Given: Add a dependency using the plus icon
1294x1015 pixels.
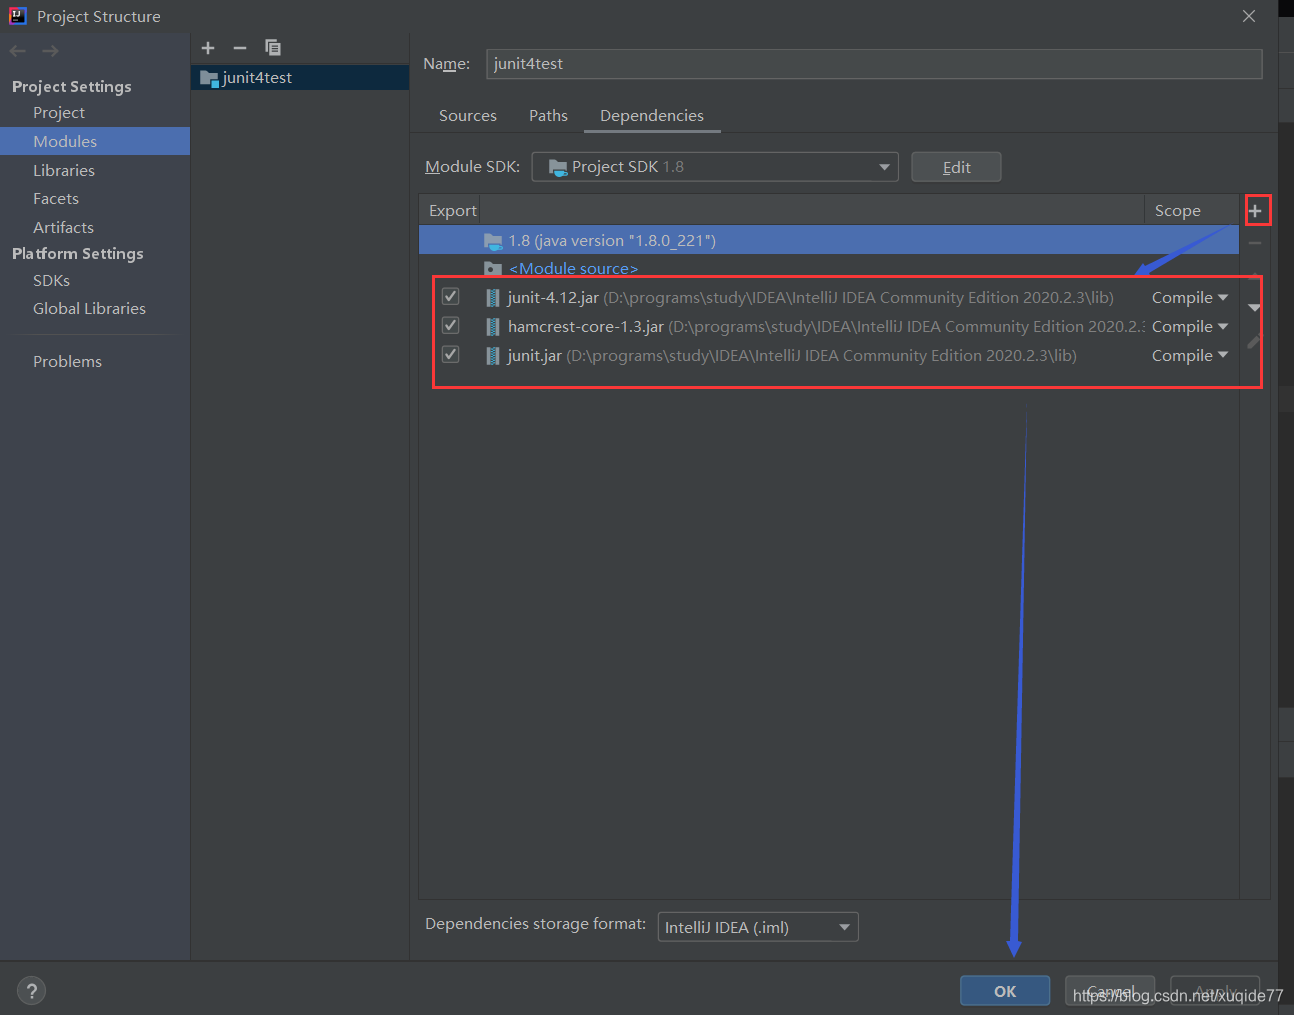Looking at the screenshot, I should pos(1255,211).
